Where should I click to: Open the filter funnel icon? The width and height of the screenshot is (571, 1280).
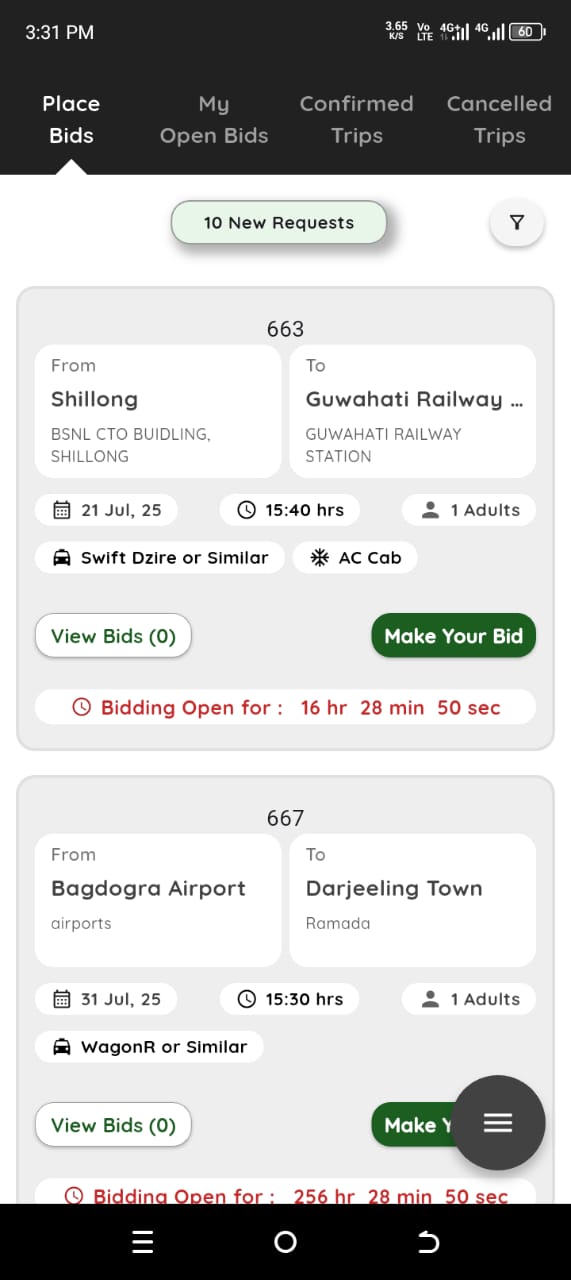coord(516,223)
